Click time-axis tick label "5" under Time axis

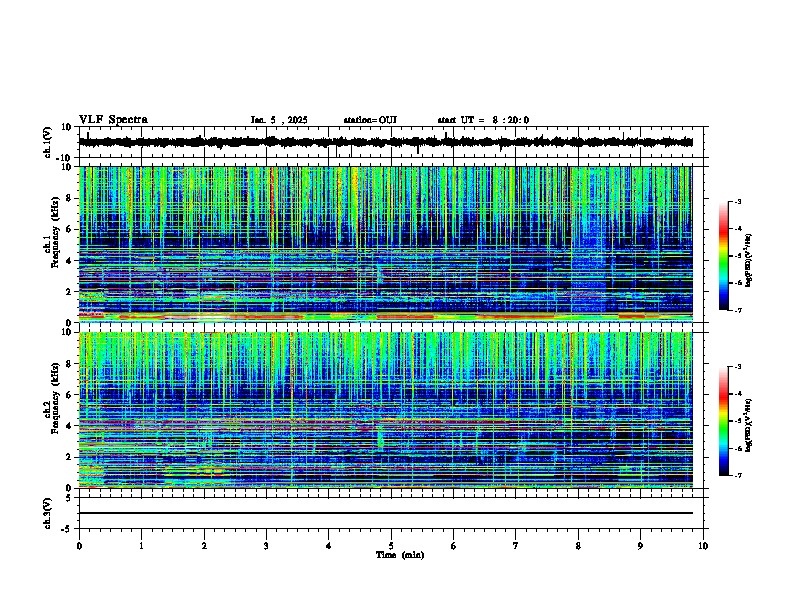coord(391,546)
